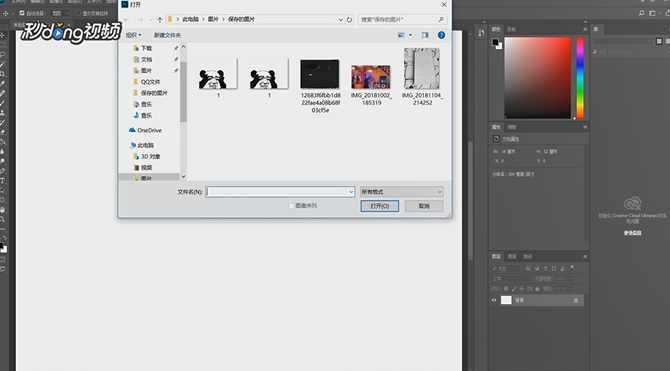Select the Layers tab
Viewport: 670px width, 371px height.
pyautogui.click(x=496, y=256)
